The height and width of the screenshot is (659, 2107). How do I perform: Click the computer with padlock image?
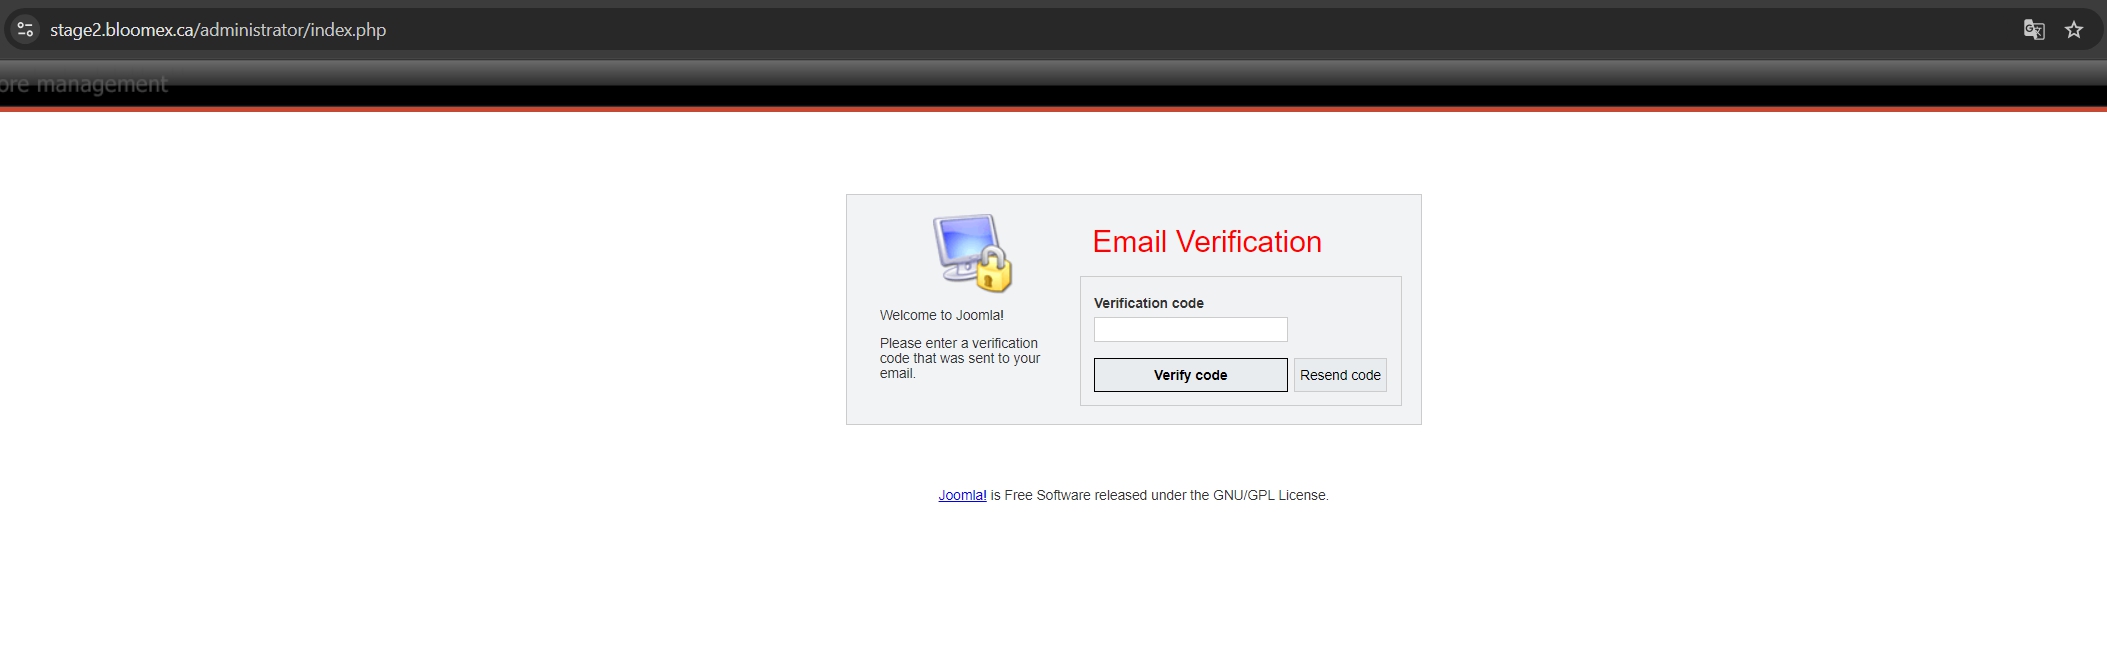point(973,253)
